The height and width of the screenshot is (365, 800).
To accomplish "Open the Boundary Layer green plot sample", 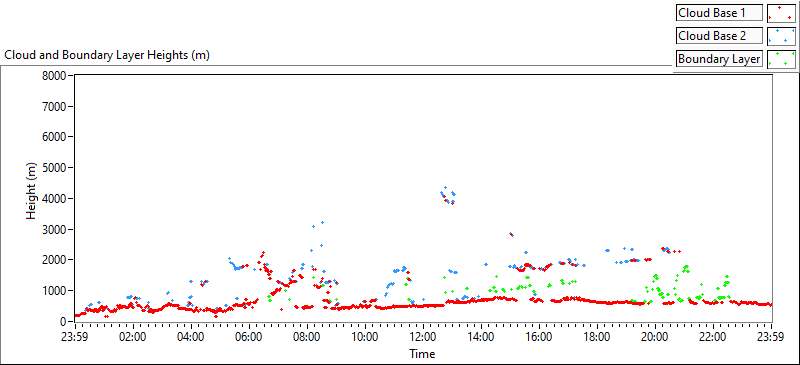I will (x=782, y=59).
